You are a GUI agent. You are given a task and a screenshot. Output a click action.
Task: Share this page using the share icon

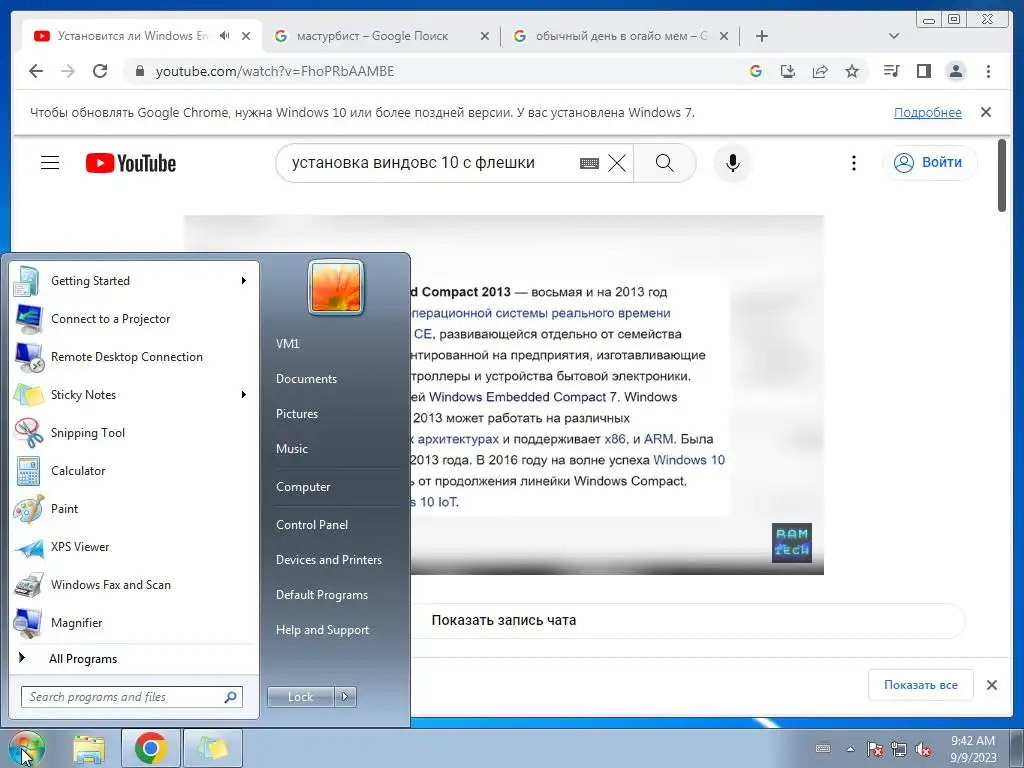(x=820, y=71)
